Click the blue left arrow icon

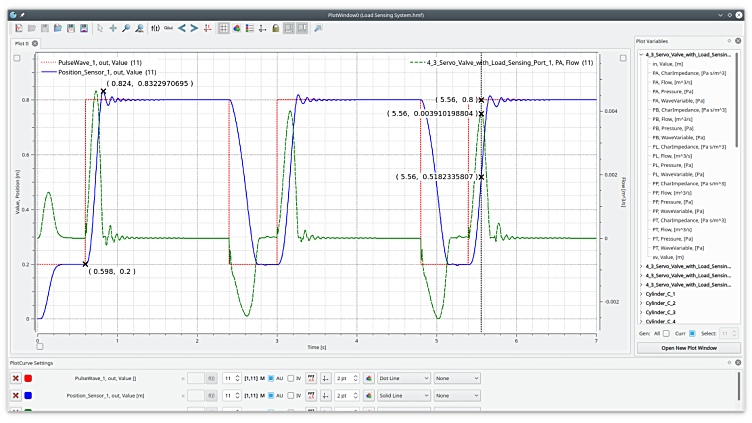tap(181, 28)
